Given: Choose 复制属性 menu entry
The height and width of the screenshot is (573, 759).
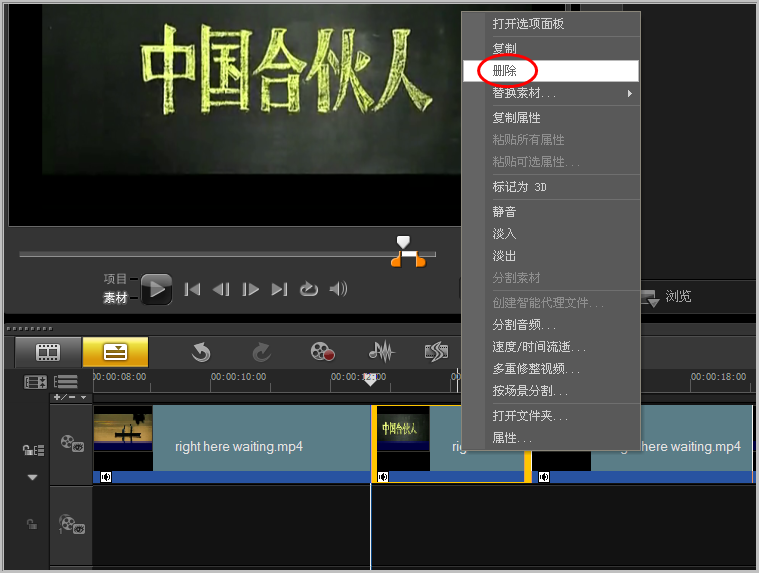Looking at the screenshot, I should pyautogui.click(x=551, y=118).
